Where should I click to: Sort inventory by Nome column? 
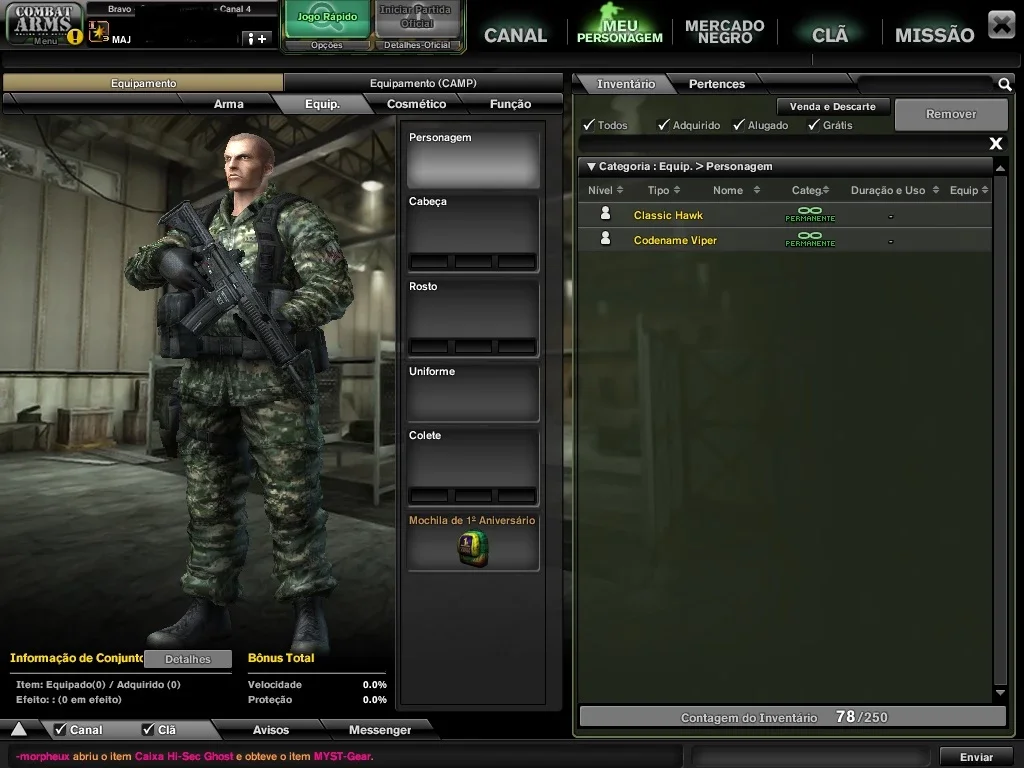(737, 190)
